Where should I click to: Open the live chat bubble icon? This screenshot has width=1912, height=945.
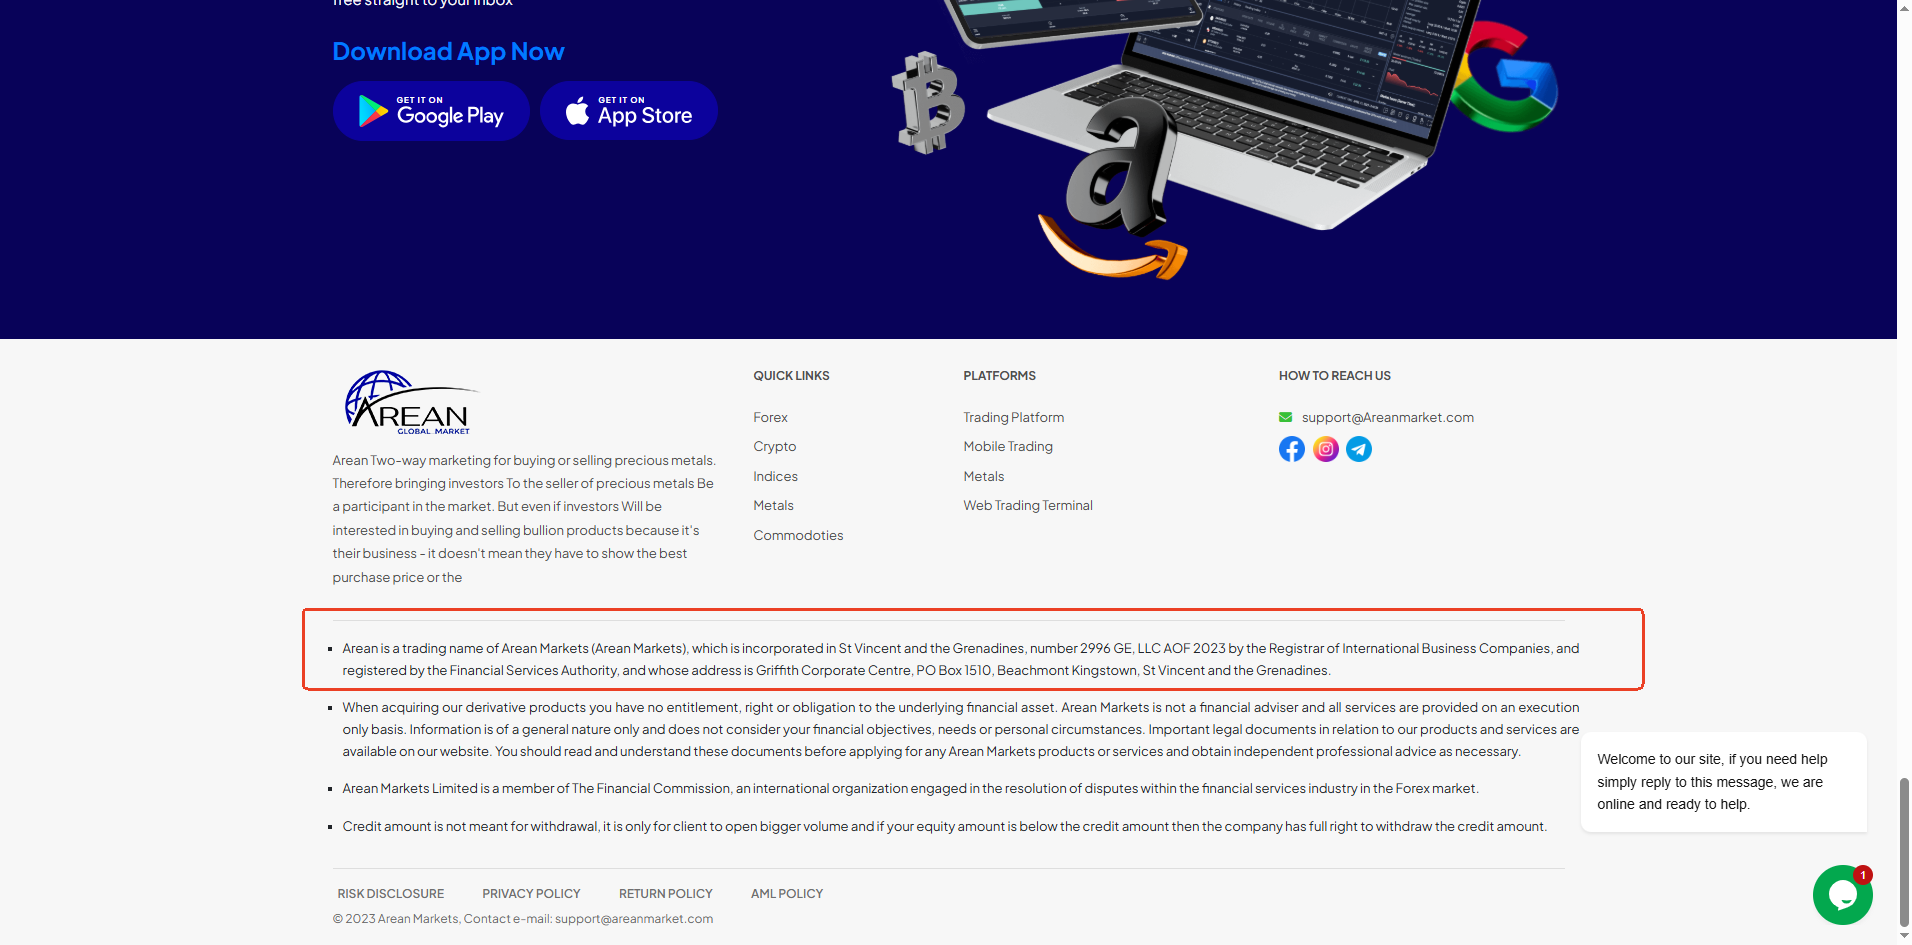click(x=1842, y=895)
